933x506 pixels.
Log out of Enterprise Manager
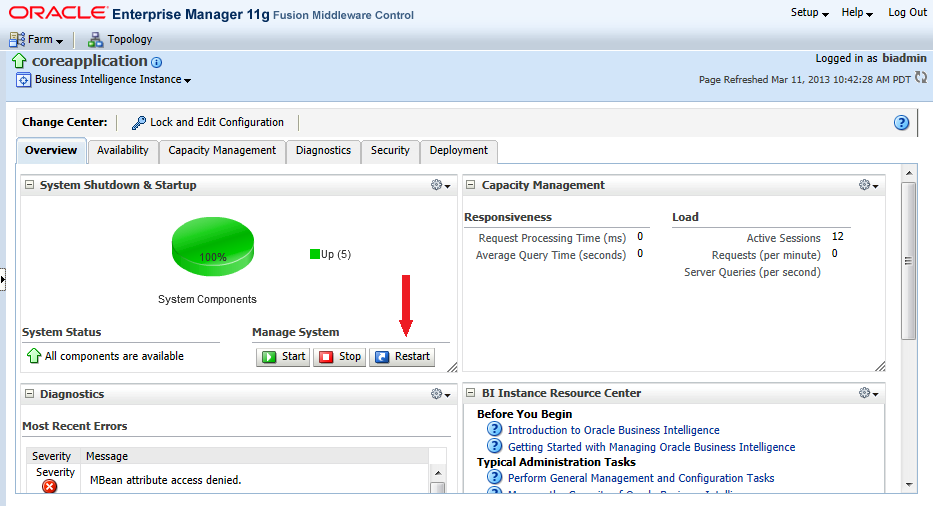pyautogui.click(x=907, y=13)
